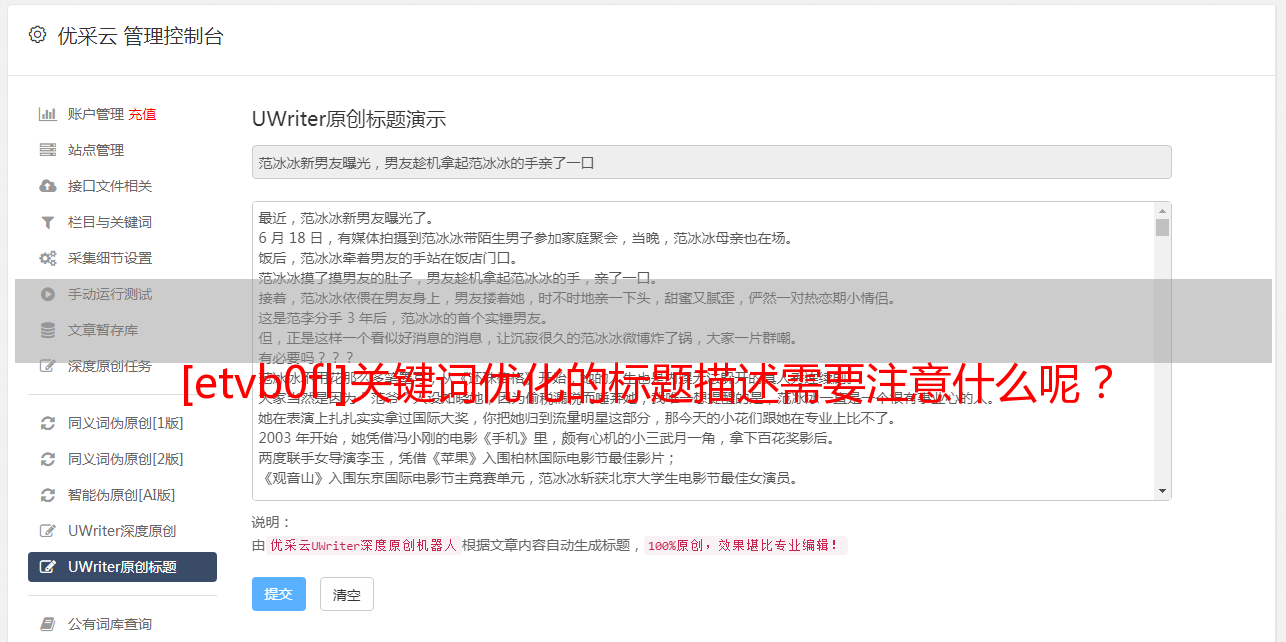Click the refresh icon for 同义词伪原创[2版]

click(x=47, y=459)
